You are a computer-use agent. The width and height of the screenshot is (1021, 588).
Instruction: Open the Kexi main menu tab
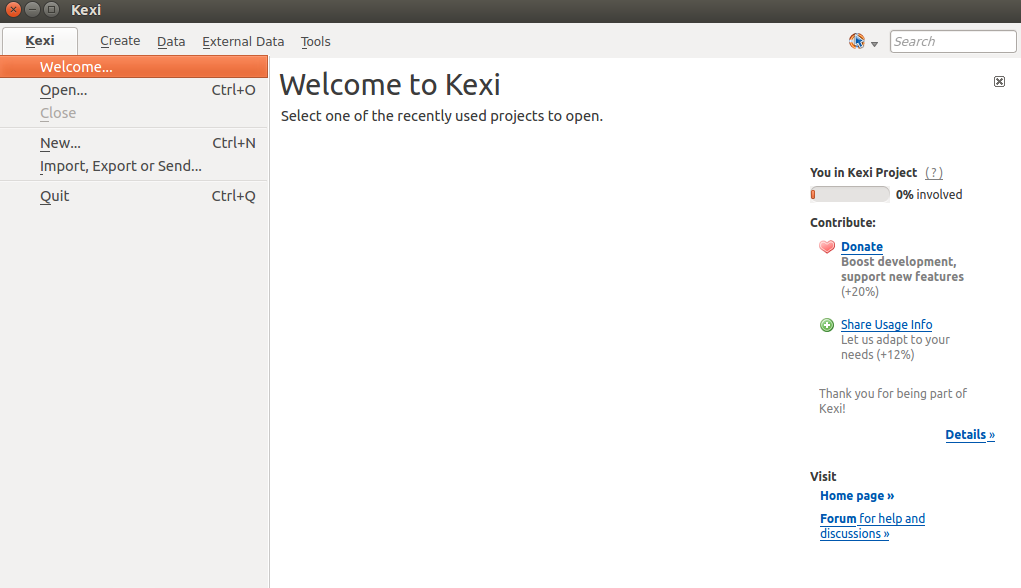[40, 41]
